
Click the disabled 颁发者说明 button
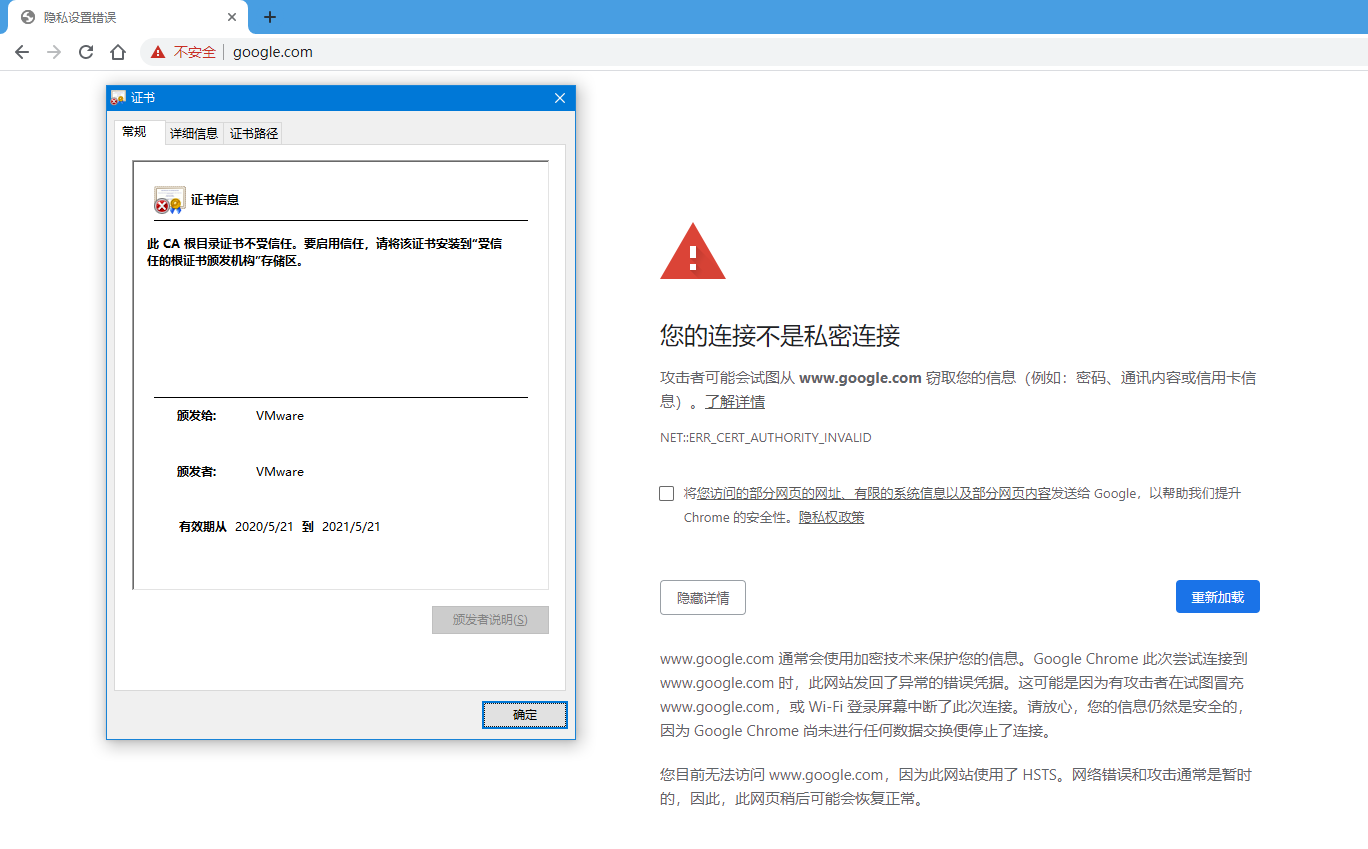click(x=490, y=620)
